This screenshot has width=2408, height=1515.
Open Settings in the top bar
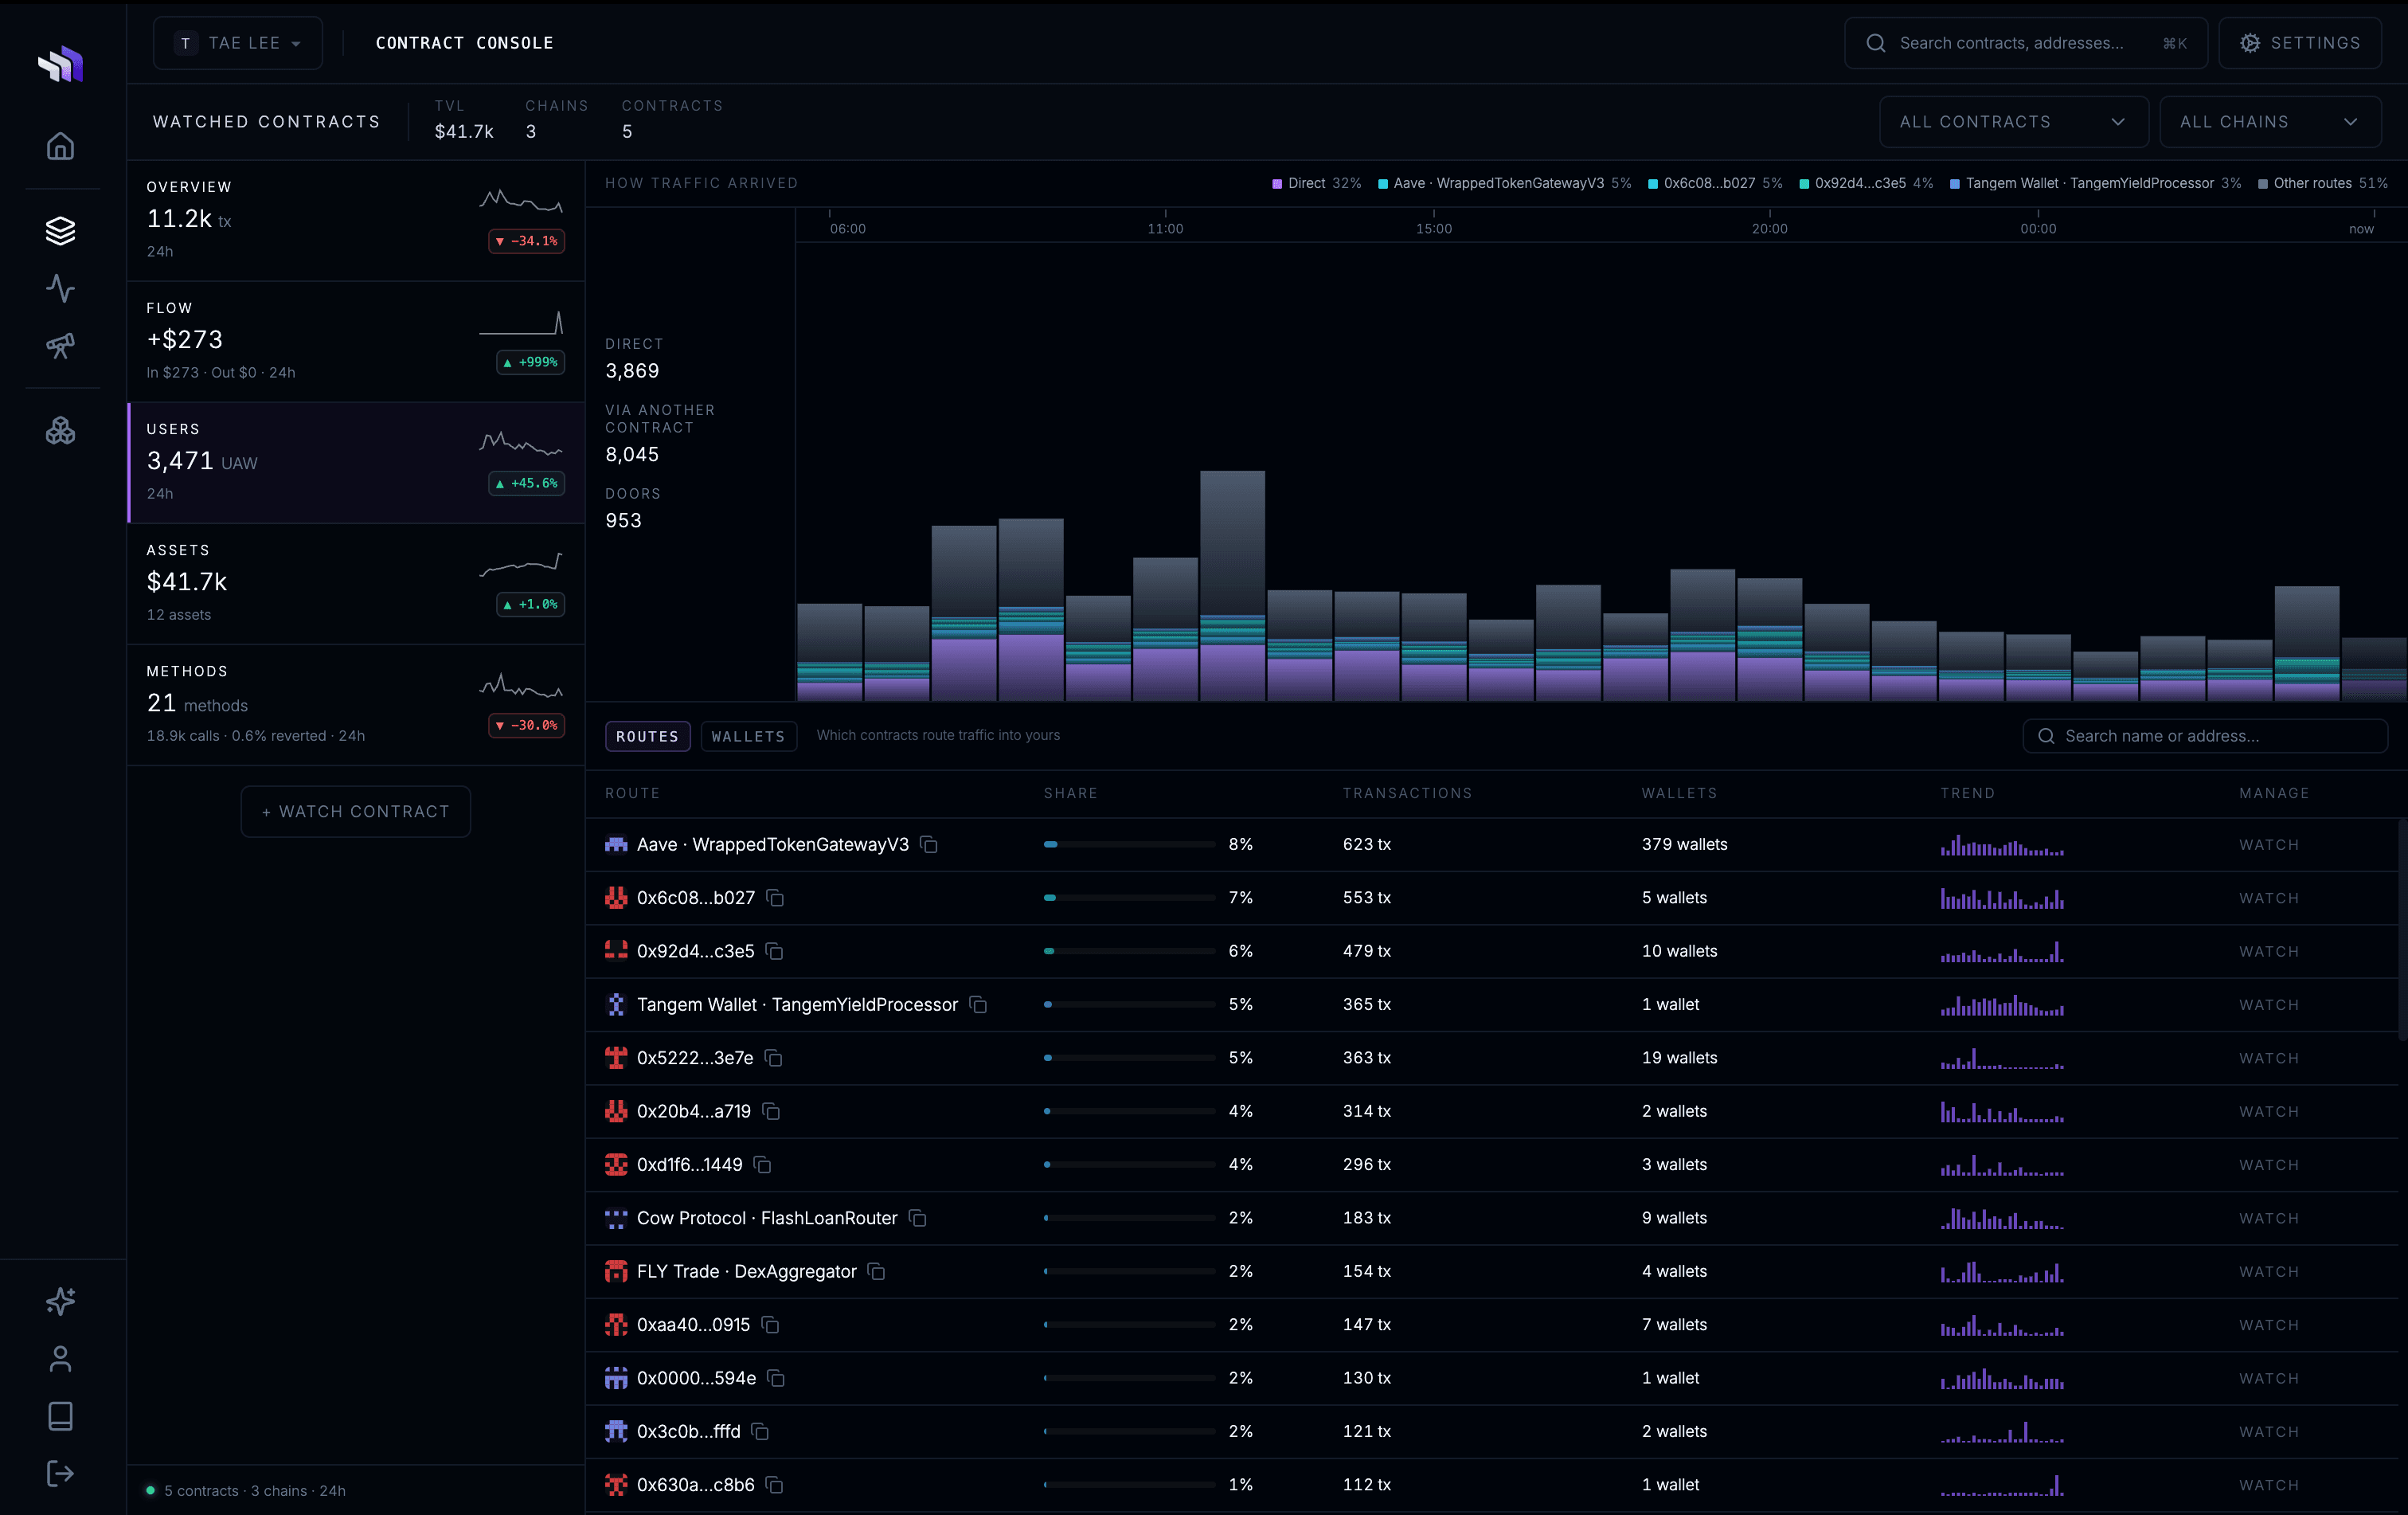click(2299, 43)
